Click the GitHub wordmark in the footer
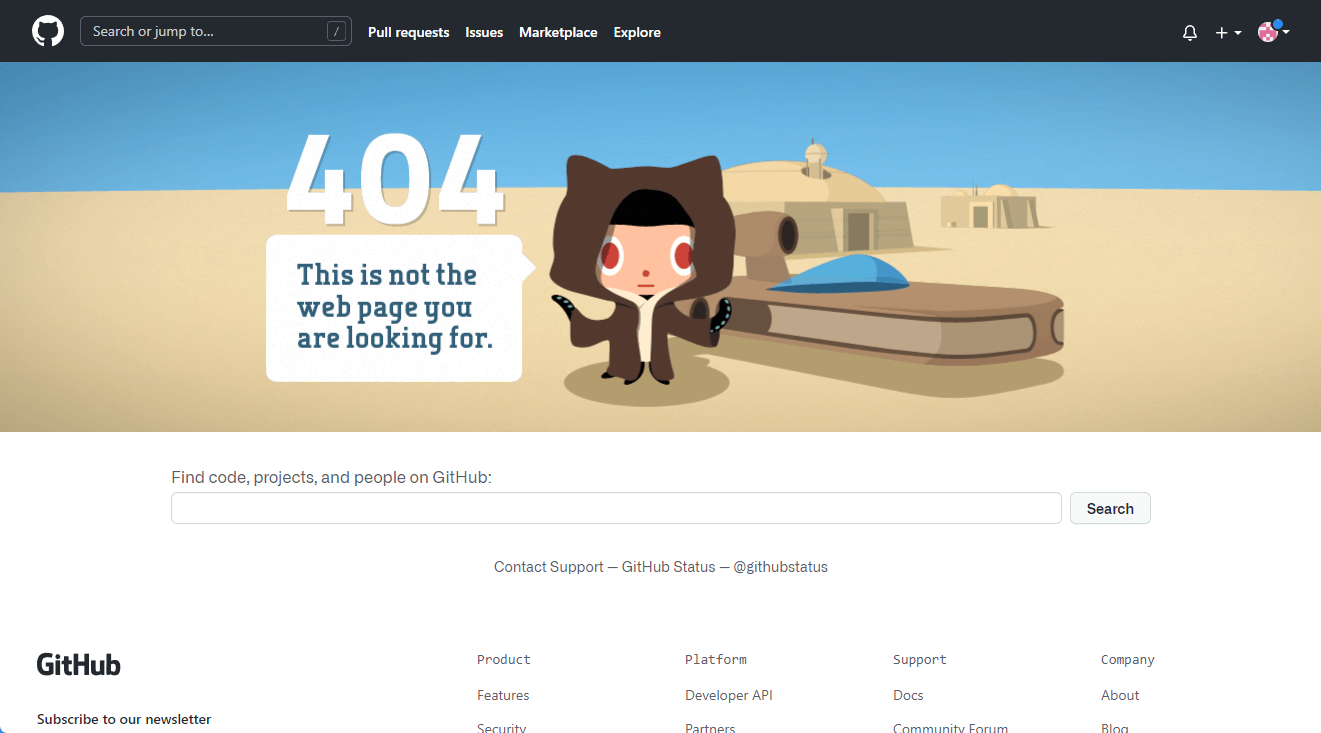This screenshot has width=1321, height=733. pos(79,665)
